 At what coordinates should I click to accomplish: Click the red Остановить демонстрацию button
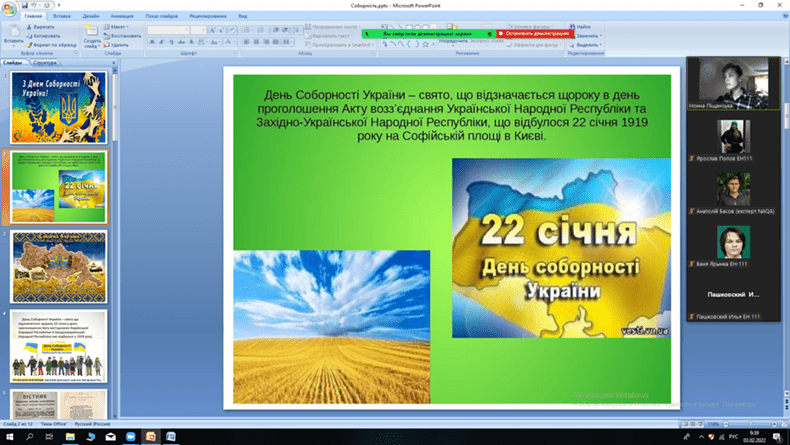[x=534, y=33]
